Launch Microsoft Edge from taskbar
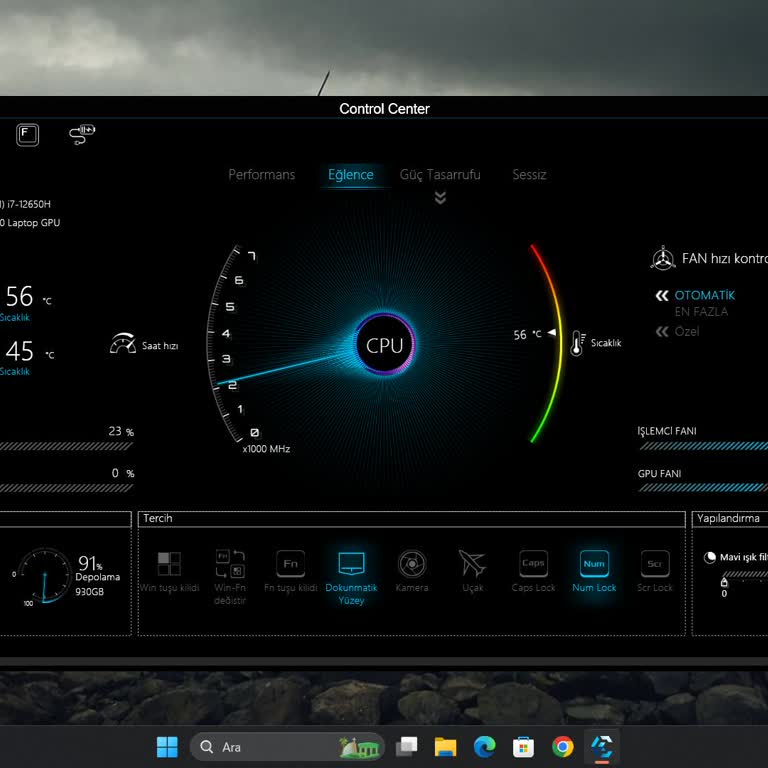This screenshot has height=768, width=768. [484, 747]
